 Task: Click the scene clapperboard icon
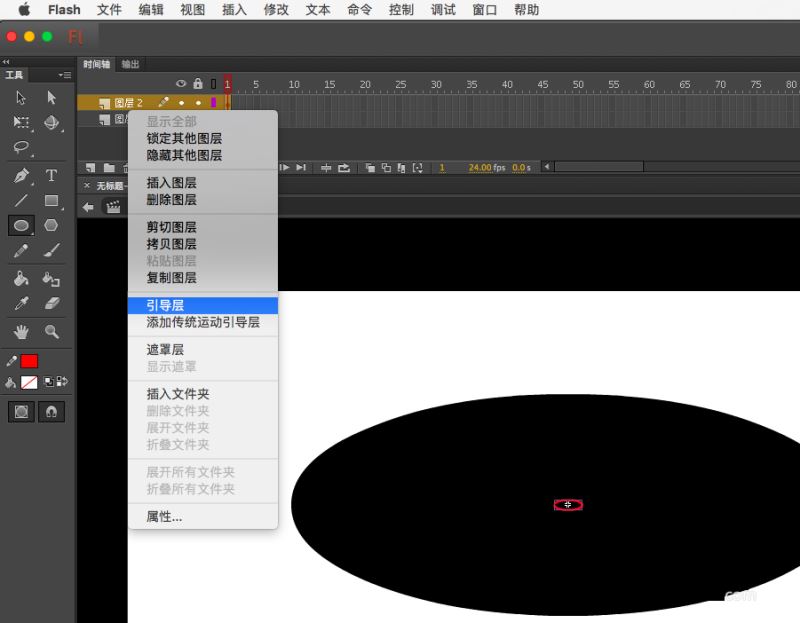tap(113, 207)
